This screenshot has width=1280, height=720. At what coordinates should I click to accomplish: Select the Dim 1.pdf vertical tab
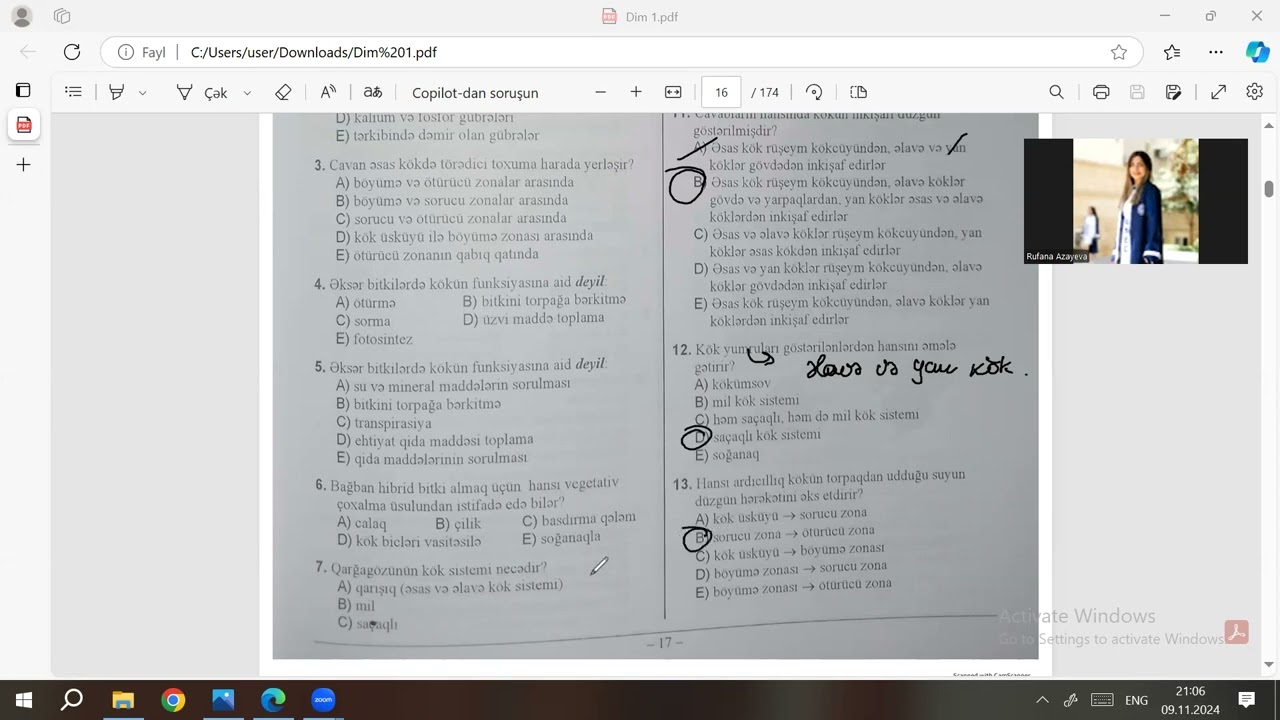click(24, 125)
